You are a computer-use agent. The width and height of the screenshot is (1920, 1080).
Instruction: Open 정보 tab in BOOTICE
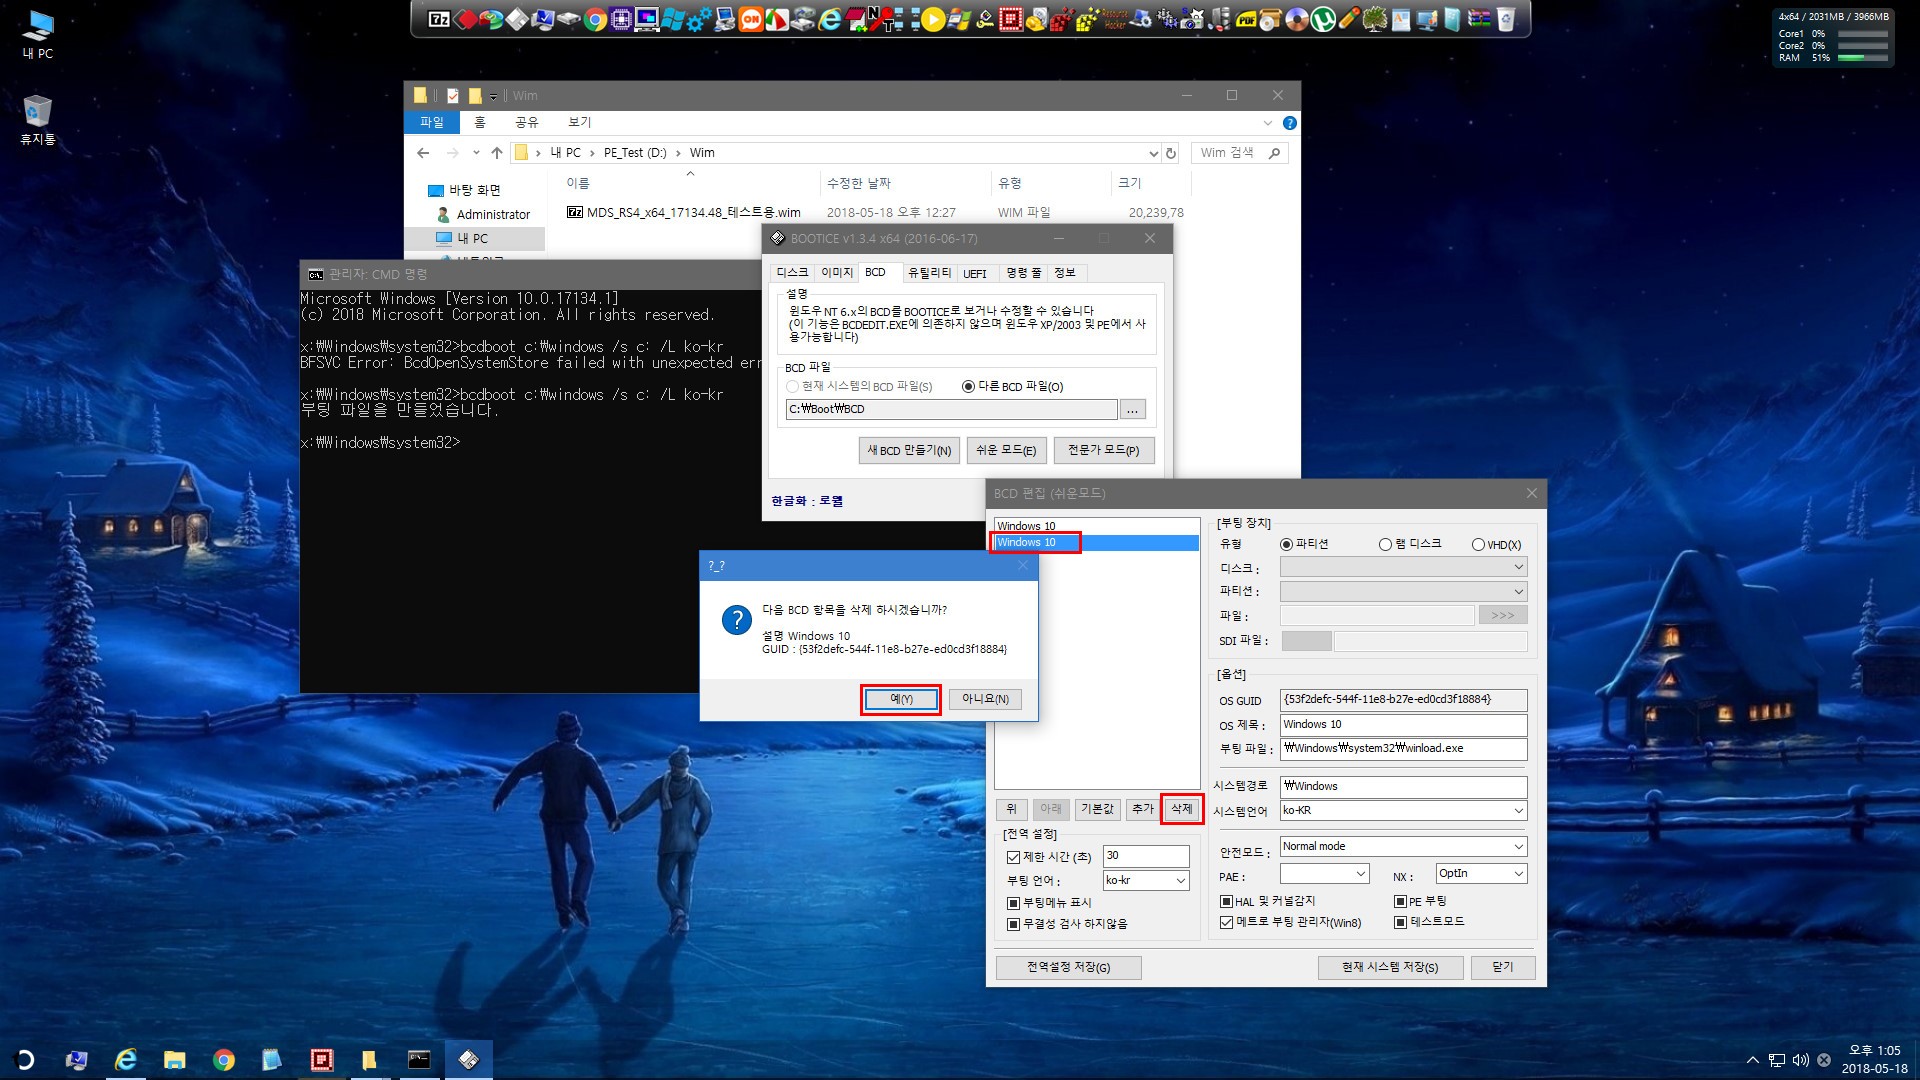[x=1065, y=273]
